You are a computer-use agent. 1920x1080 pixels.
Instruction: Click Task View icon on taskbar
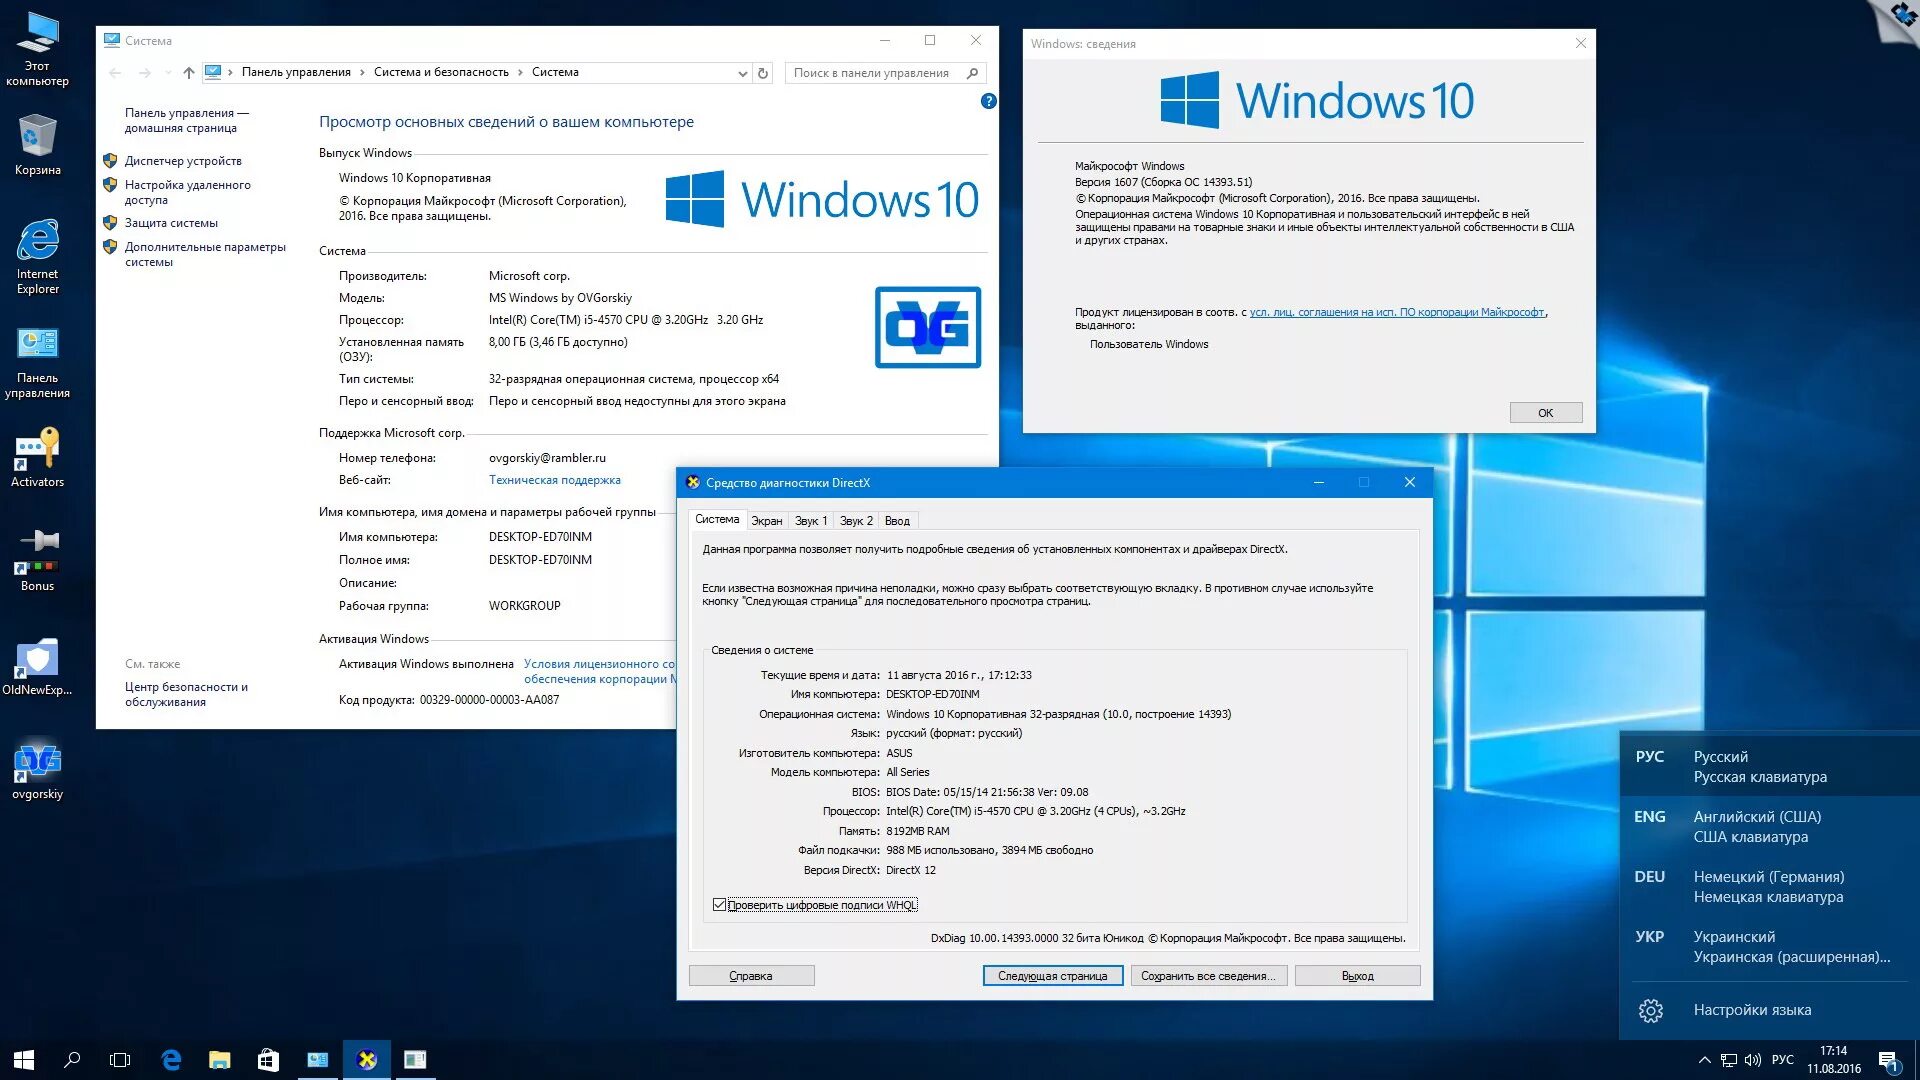[120, 1060]
